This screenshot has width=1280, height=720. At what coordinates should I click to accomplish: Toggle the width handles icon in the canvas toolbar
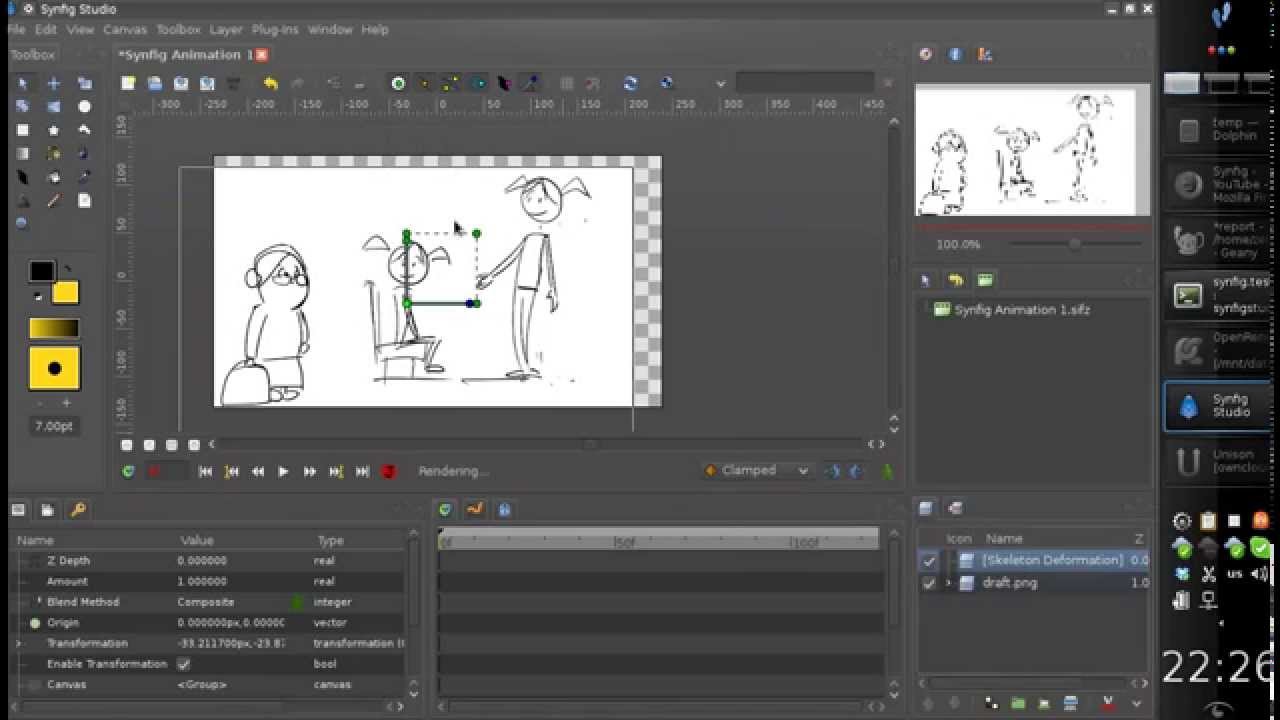click(x=504, y=84)
